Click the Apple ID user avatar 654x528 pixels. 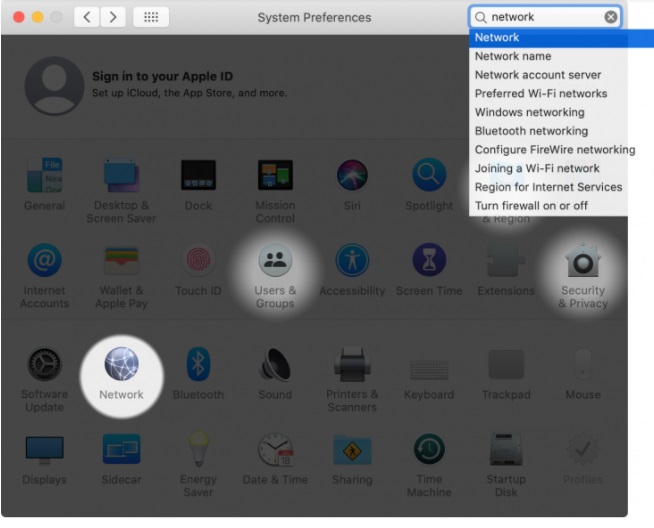coord(54,86)
